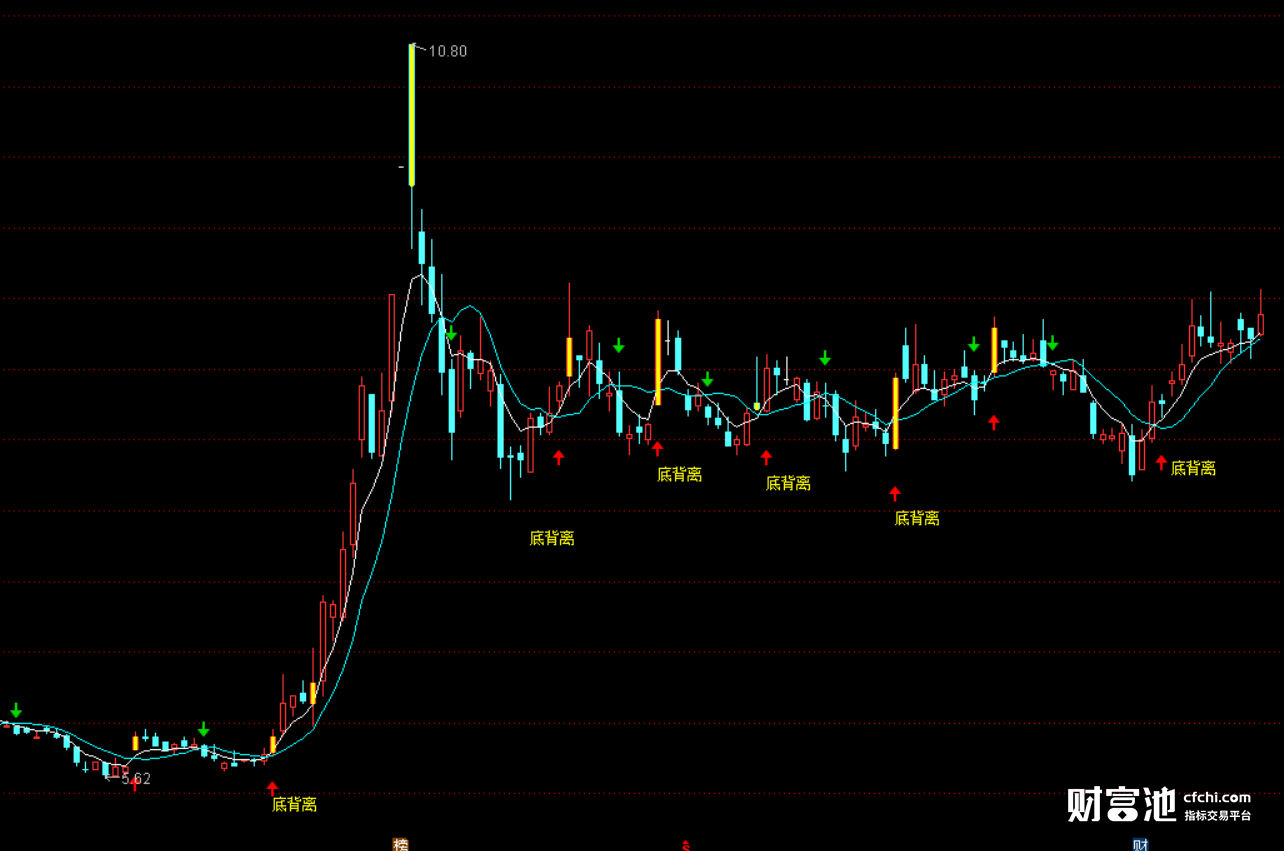
Task: Select the red buy arrow under the 5.62 low
Action: point(135,786)
